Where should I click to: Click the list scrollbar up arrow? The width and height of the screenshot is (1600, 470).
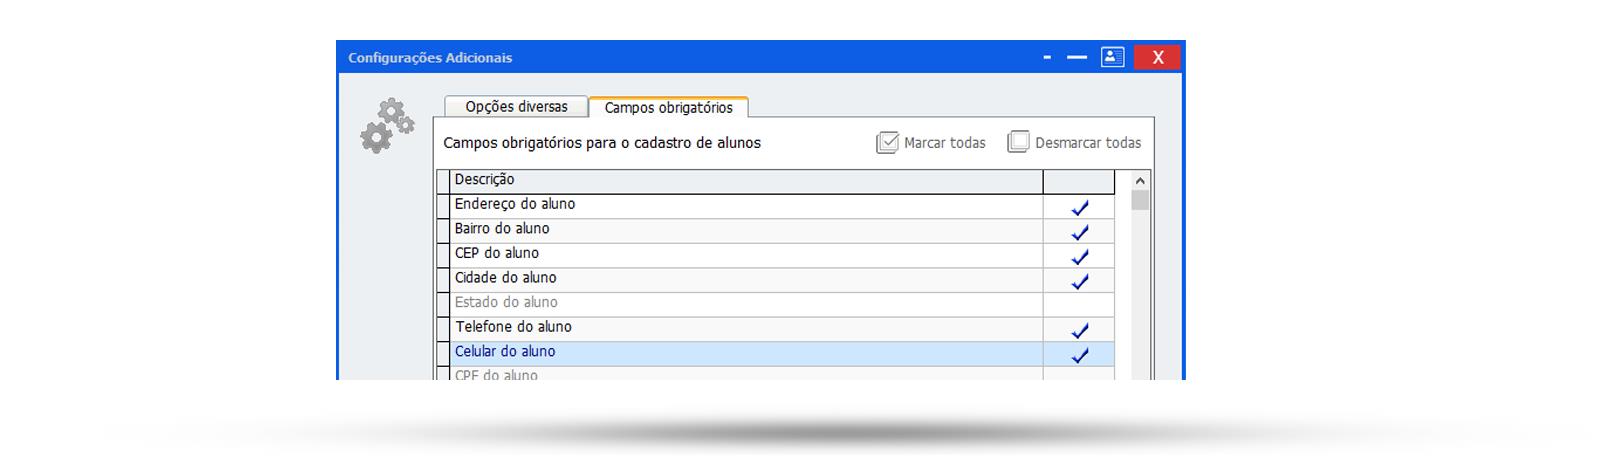[x=1140, y=181]
